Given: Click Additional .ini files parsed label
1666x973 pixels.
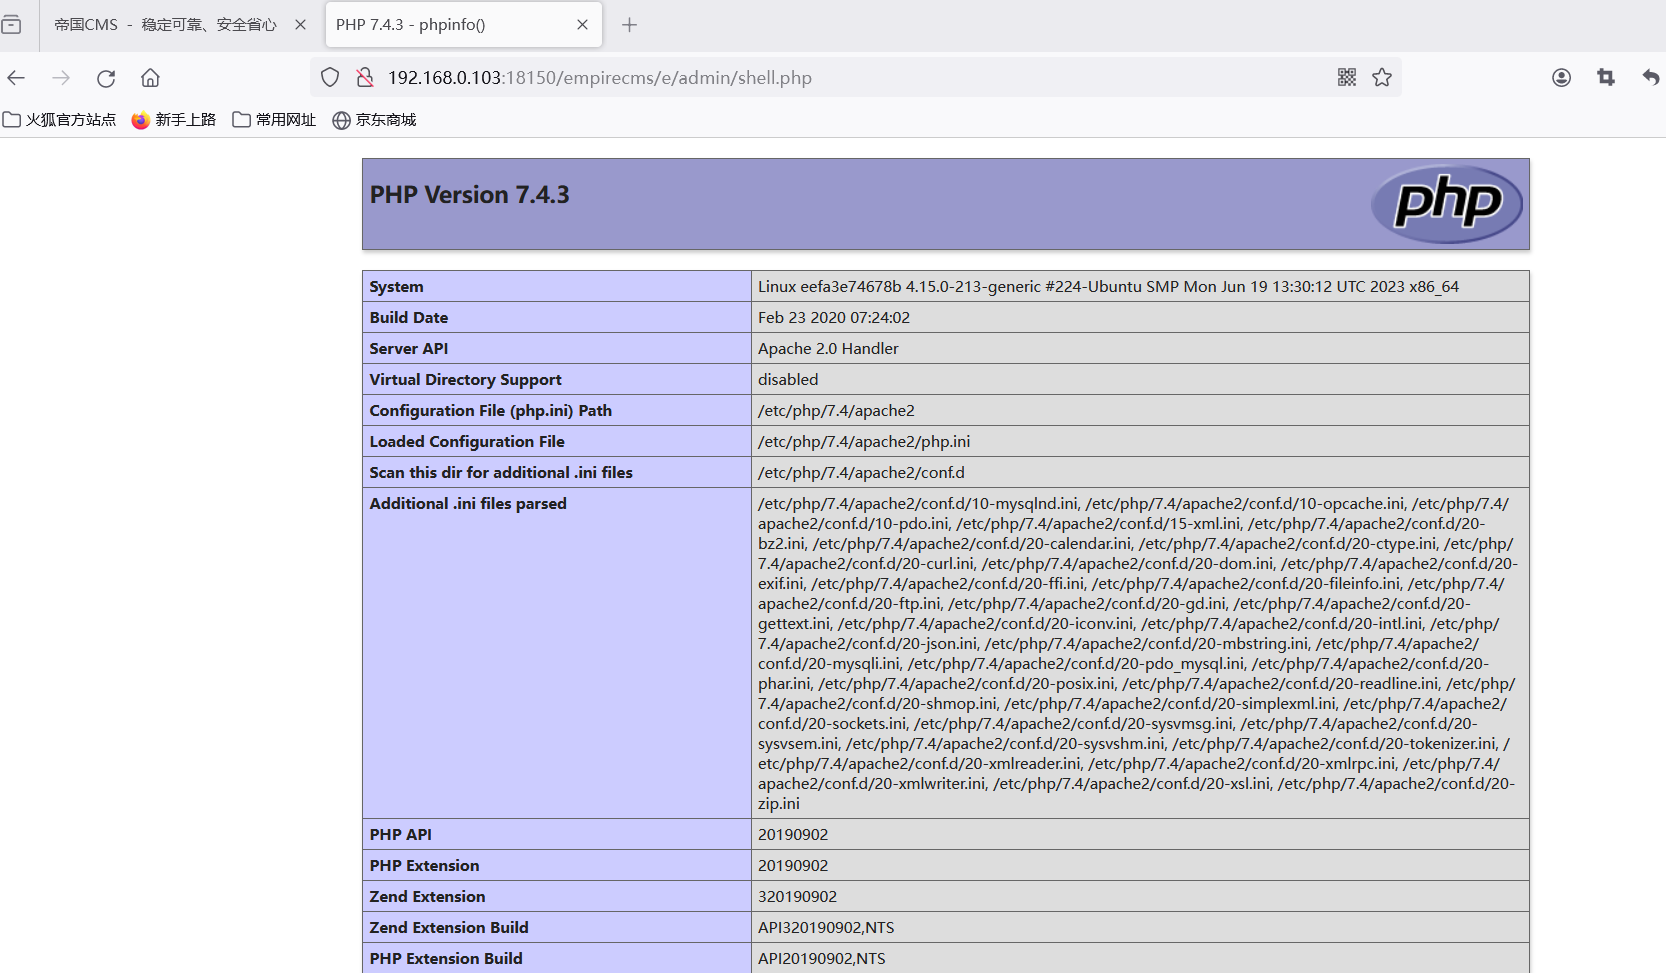Looking at the screenshot, I should pos(468,504).
